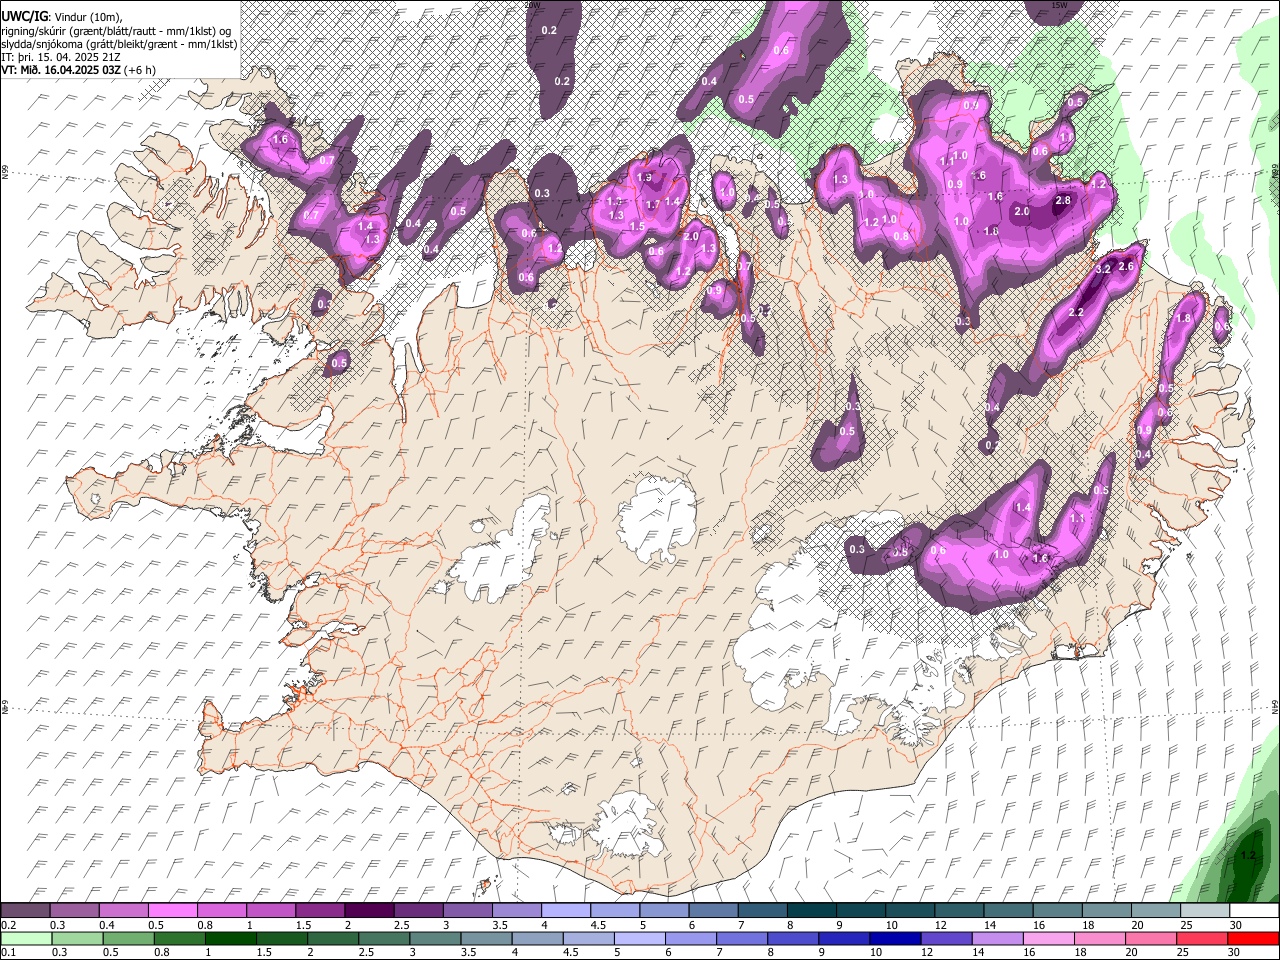Click the initial time 'IT: þri. 15. 04. 2025 21Z'
The height and width of the screenshot is (960, 1280).
pyautogui.click(x=61, y=57)
